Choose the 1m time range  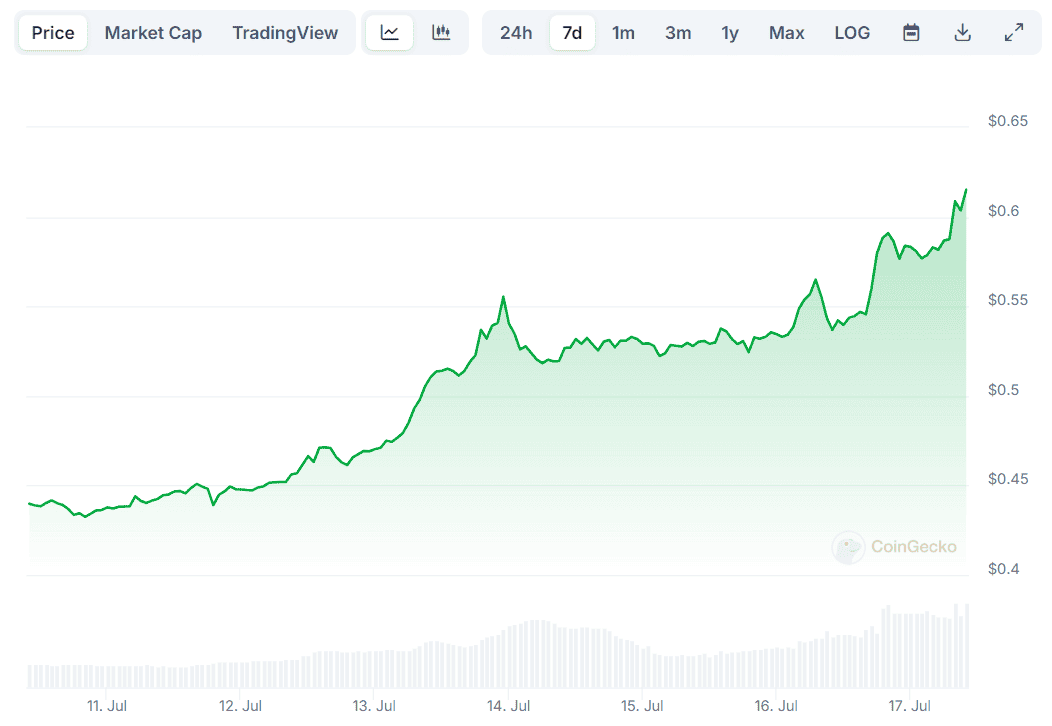click(623, 33)
